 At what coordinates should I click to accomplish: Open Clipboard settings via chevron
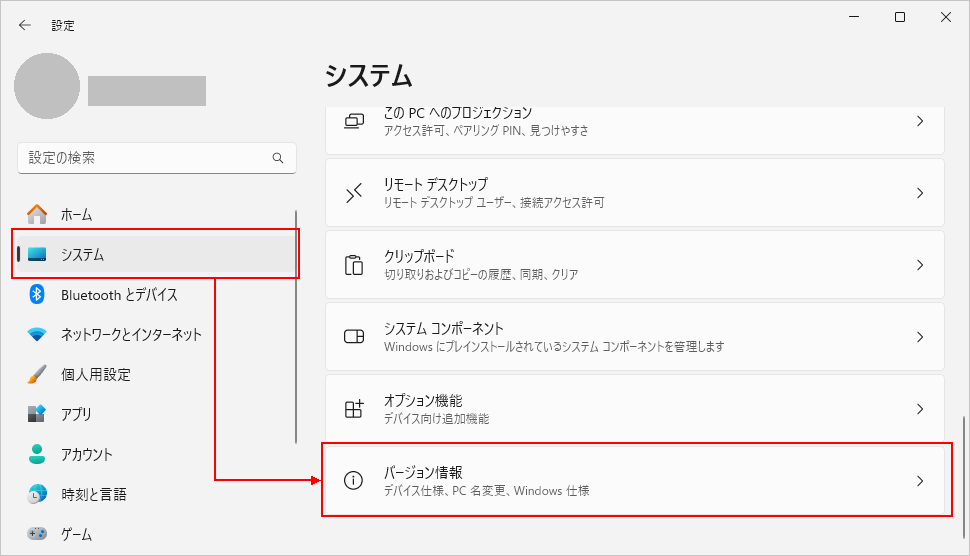coord(920,265)
